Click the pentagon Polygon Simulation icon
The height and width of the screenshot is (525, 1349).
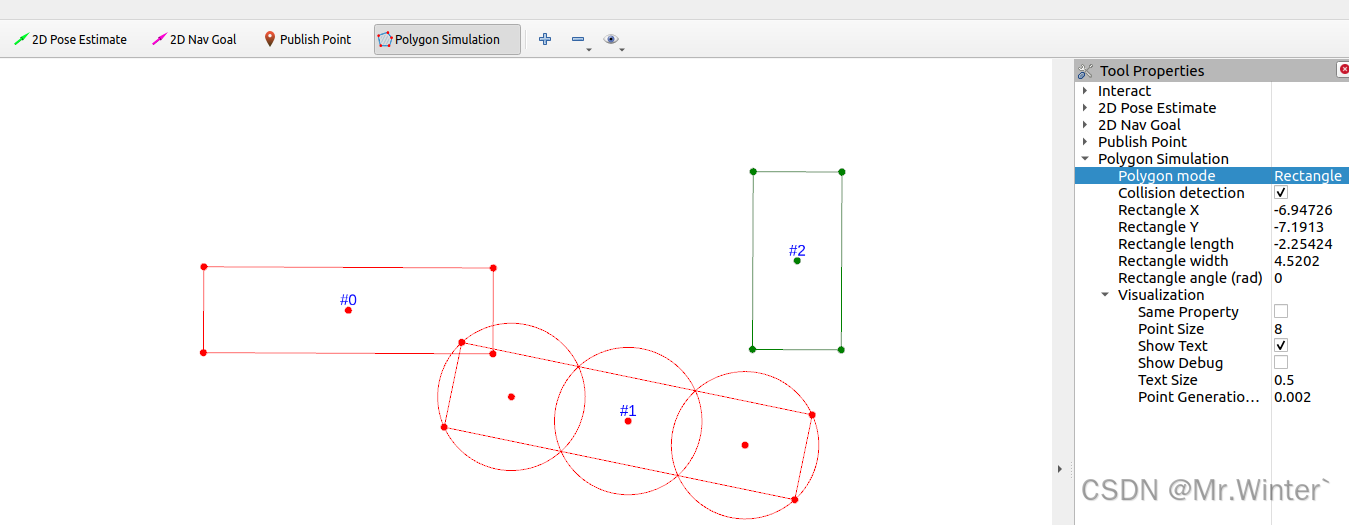coord(385,40)
